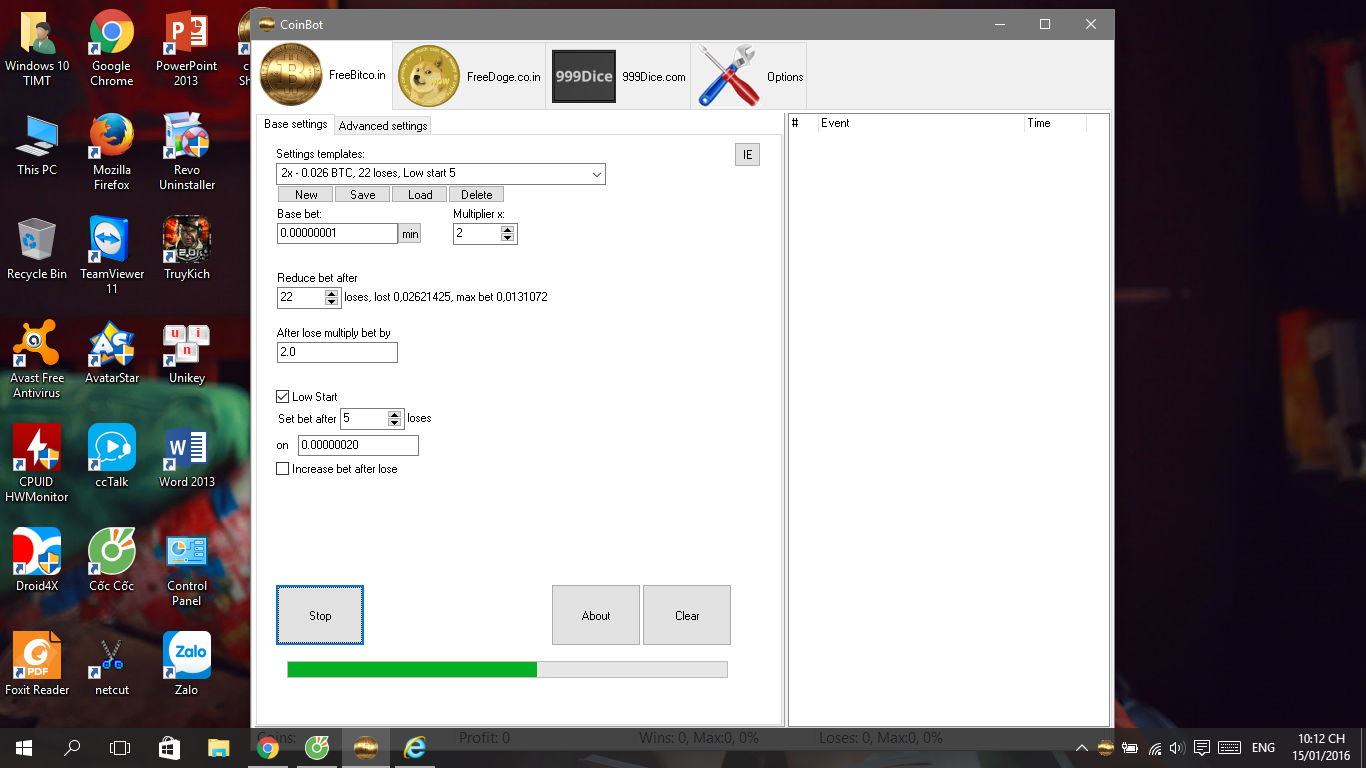Stop the running bot
Viewport: 1366px width, 768px height.
pyautogui.click(x=320, y=615)
